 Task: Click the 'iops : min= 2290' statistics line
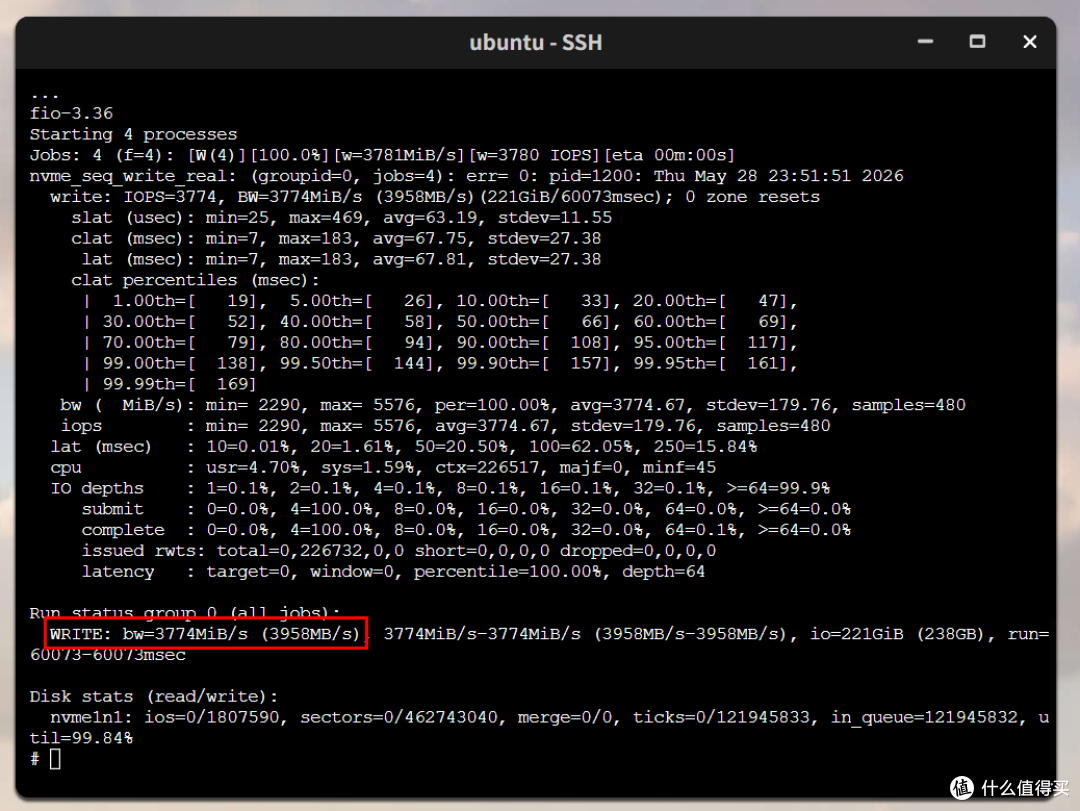click(446, 426)
